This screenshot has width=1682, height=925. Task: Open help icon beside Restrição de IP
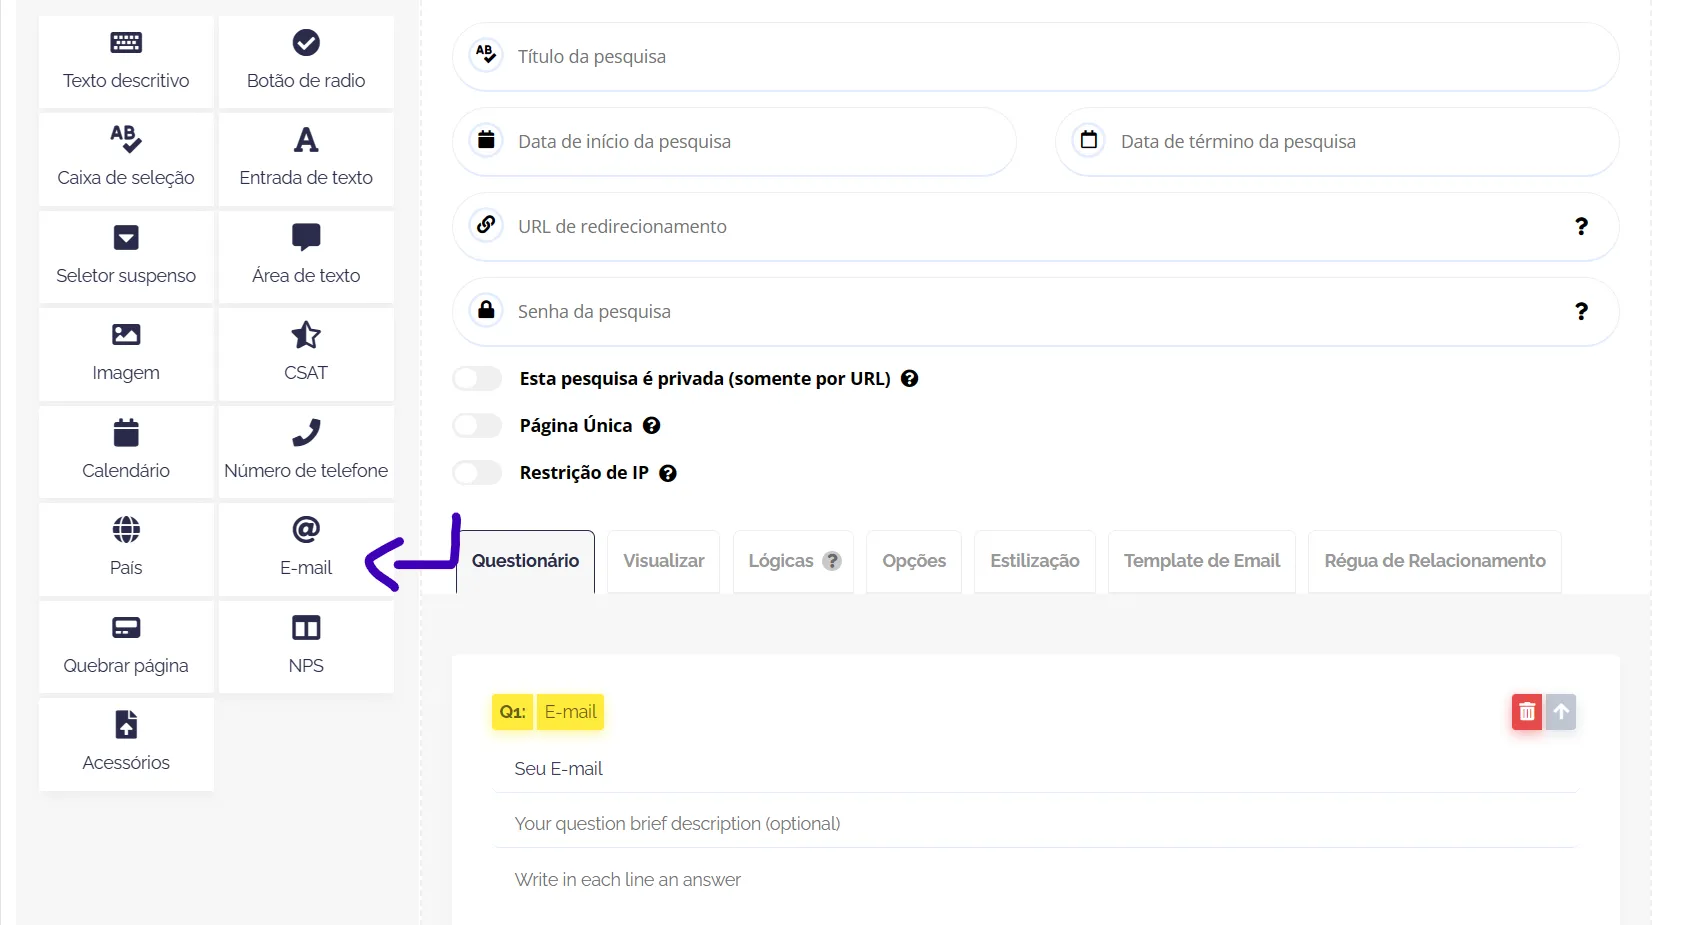point(668,473)
